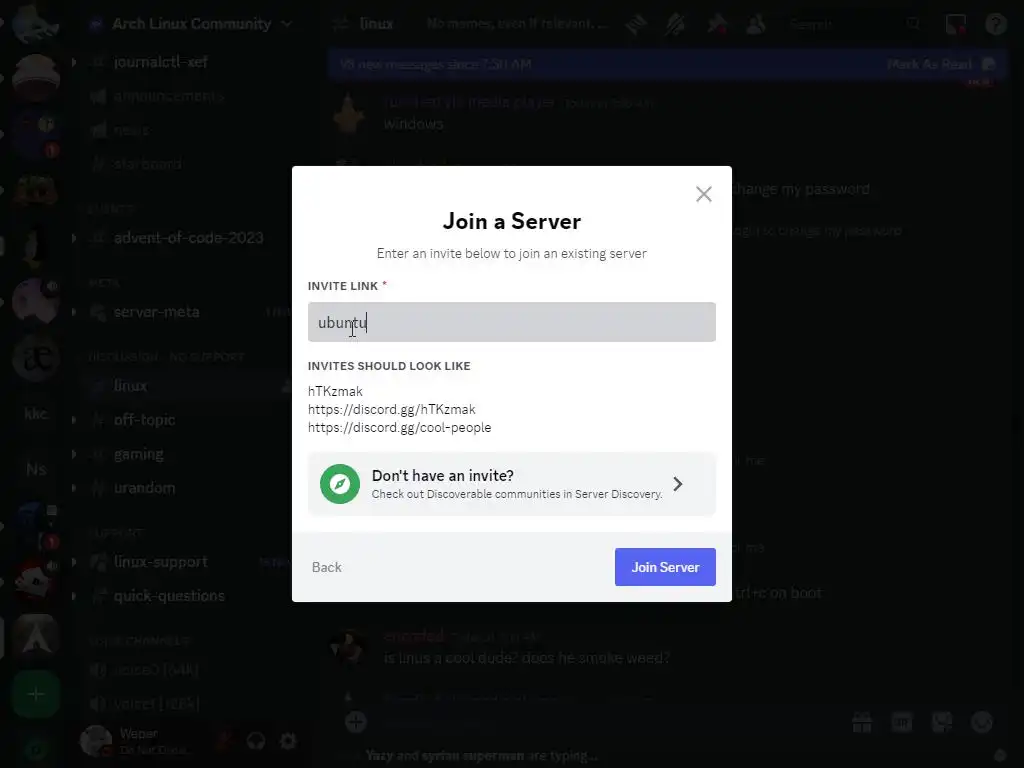Expand threads arrow beside off-topic
Screen dimensions: 1024x768
(x=74, y=420)
